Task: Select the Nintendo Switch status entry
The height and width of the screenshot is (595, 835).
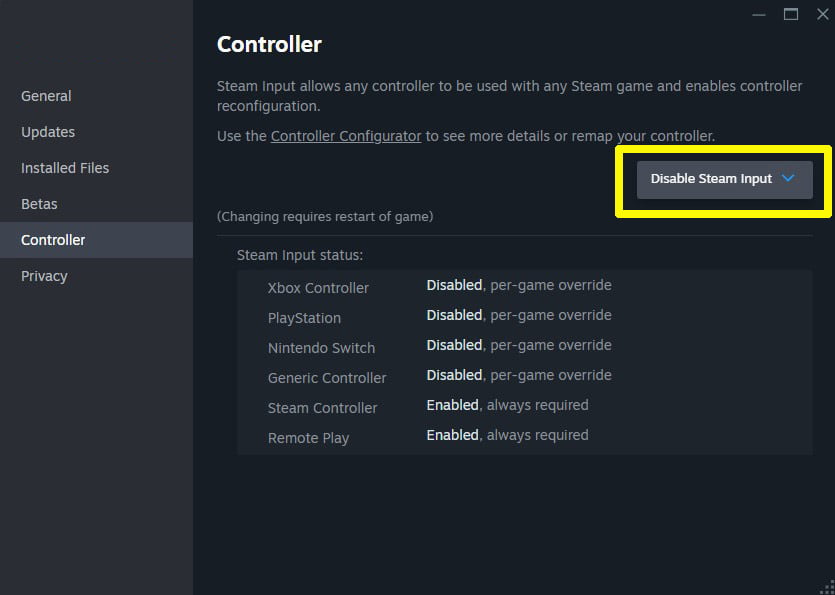Action: 321,348
